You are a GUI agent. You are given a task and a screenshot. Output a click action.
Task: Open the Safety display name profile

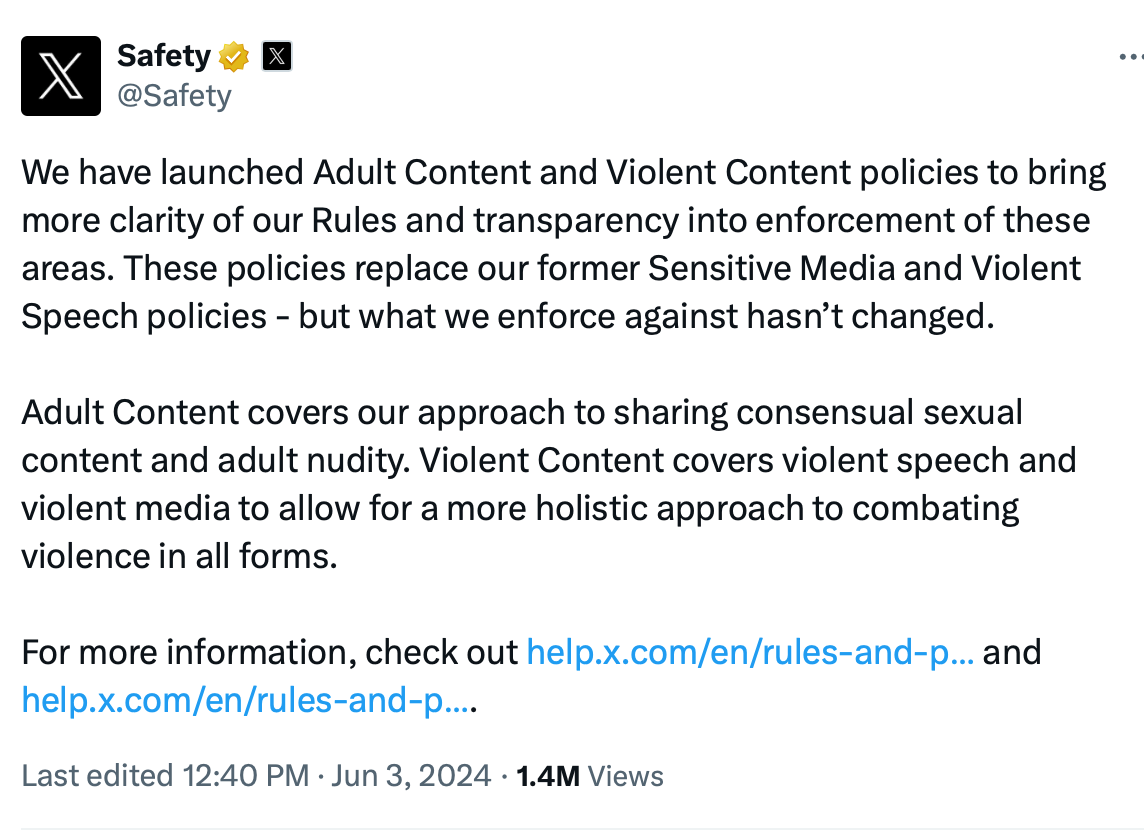click(163, 55)
